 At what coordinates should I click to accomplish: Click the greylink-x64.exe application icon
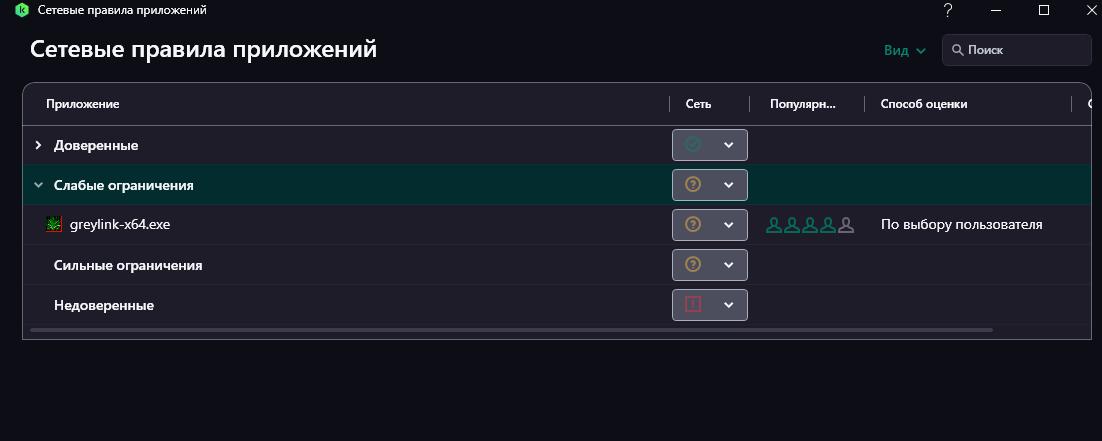pyautogui.click(x=54, y=224)
